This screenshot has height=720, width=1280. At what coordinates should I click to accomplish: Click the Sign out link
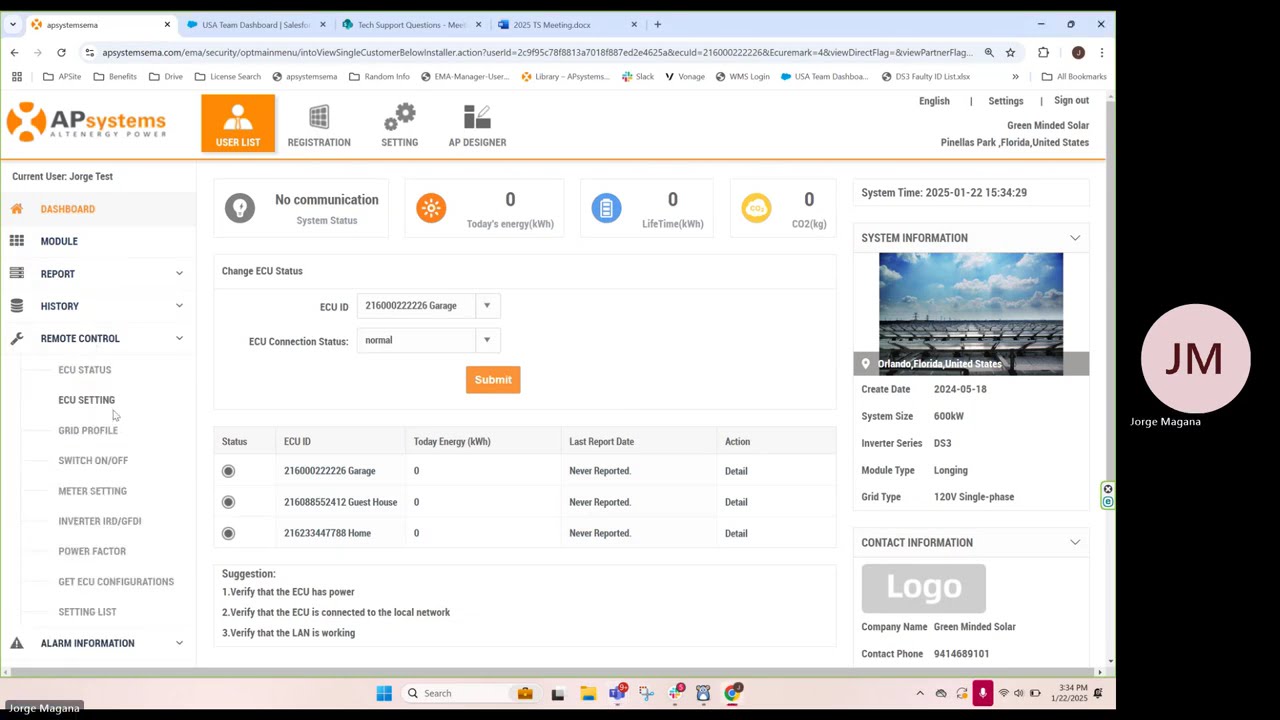pyautogui.click(x=1071, y=100)
